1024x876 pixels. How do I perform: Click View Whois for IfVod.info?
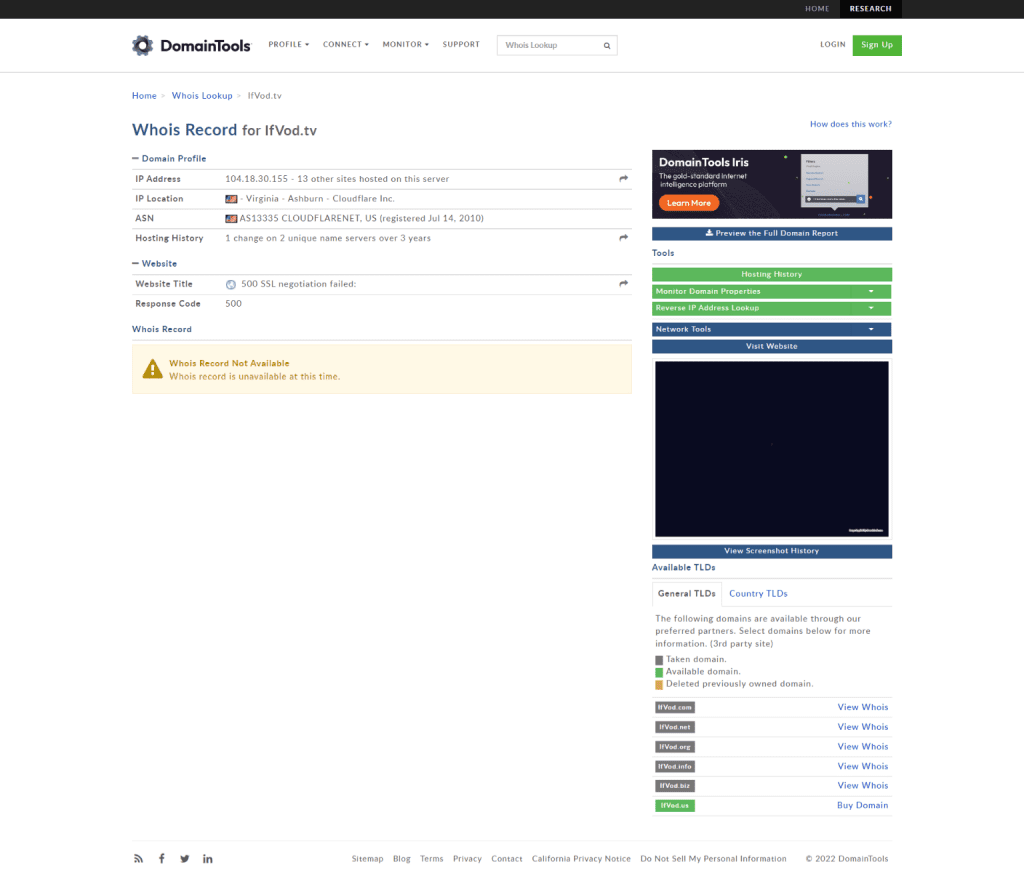863,766
